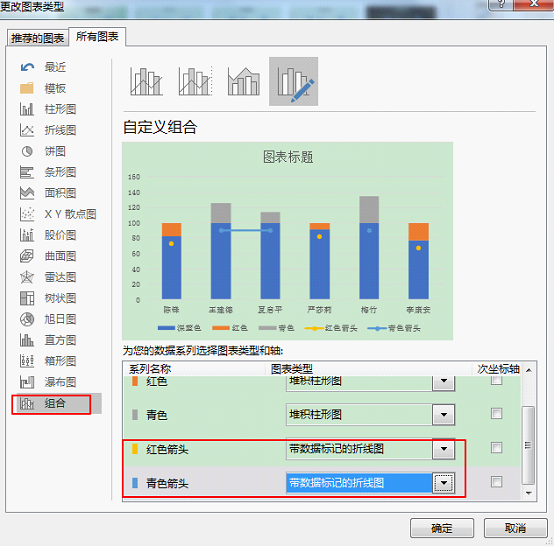Choose the Pie chart (饼图) category
Image resolution: width=554 pixels, height=546 pixels.
click(42, 151)
